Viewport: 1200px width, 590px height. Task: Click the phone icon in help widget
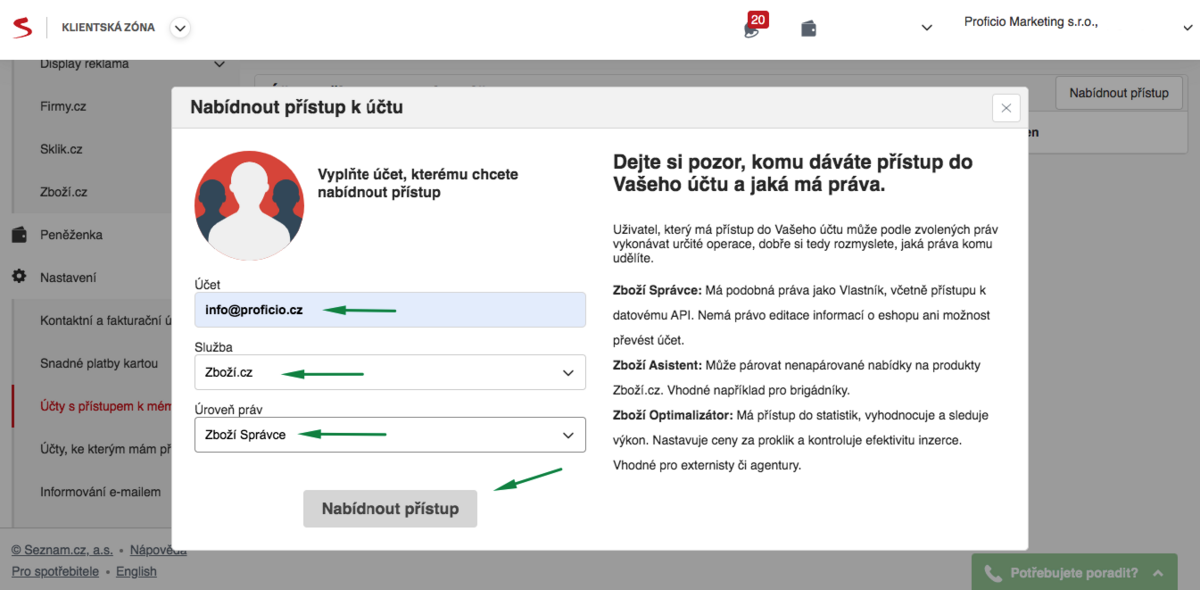[x=992, y=574]
